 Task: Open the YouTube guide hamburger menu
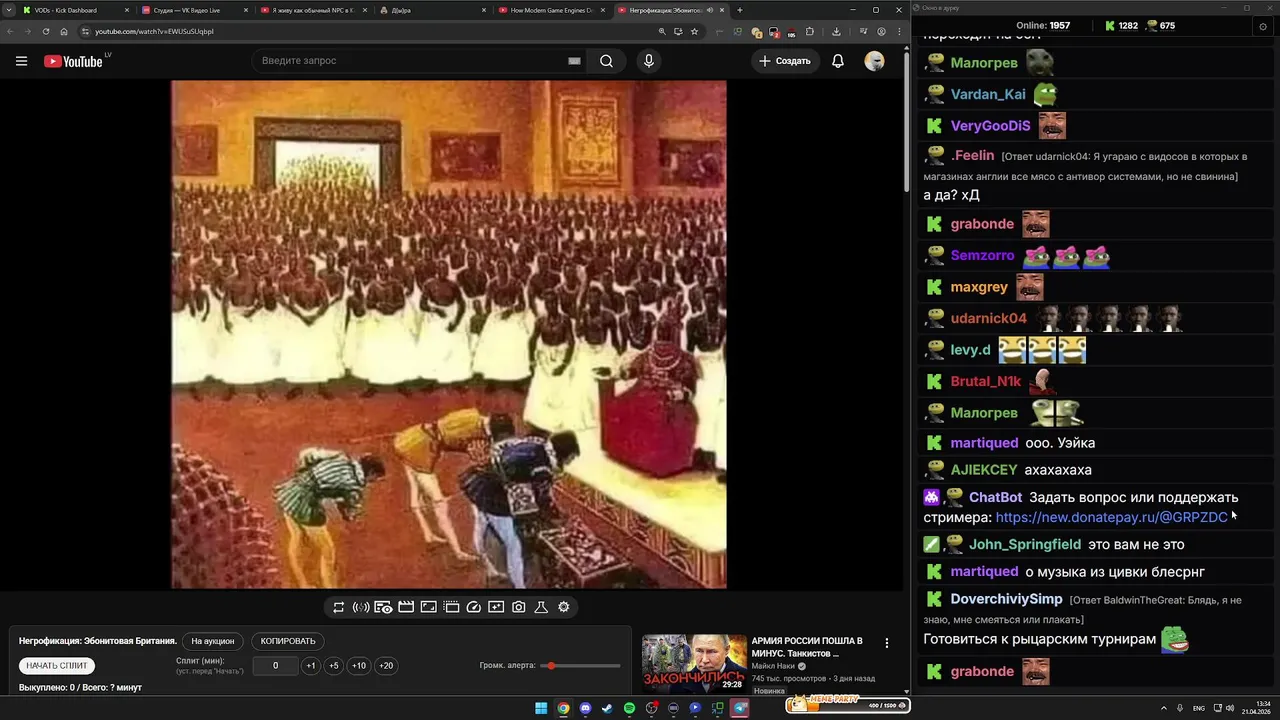21,61
